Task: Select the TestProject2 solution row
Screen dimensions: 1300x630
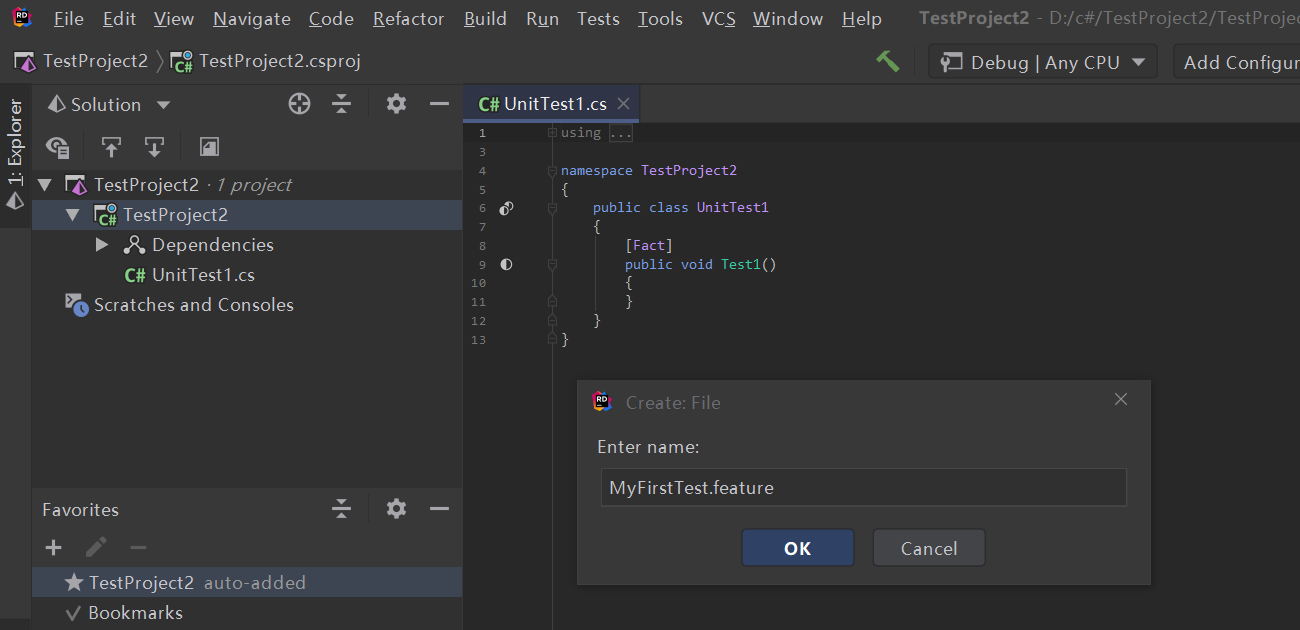Action: (x=247, y=185)
